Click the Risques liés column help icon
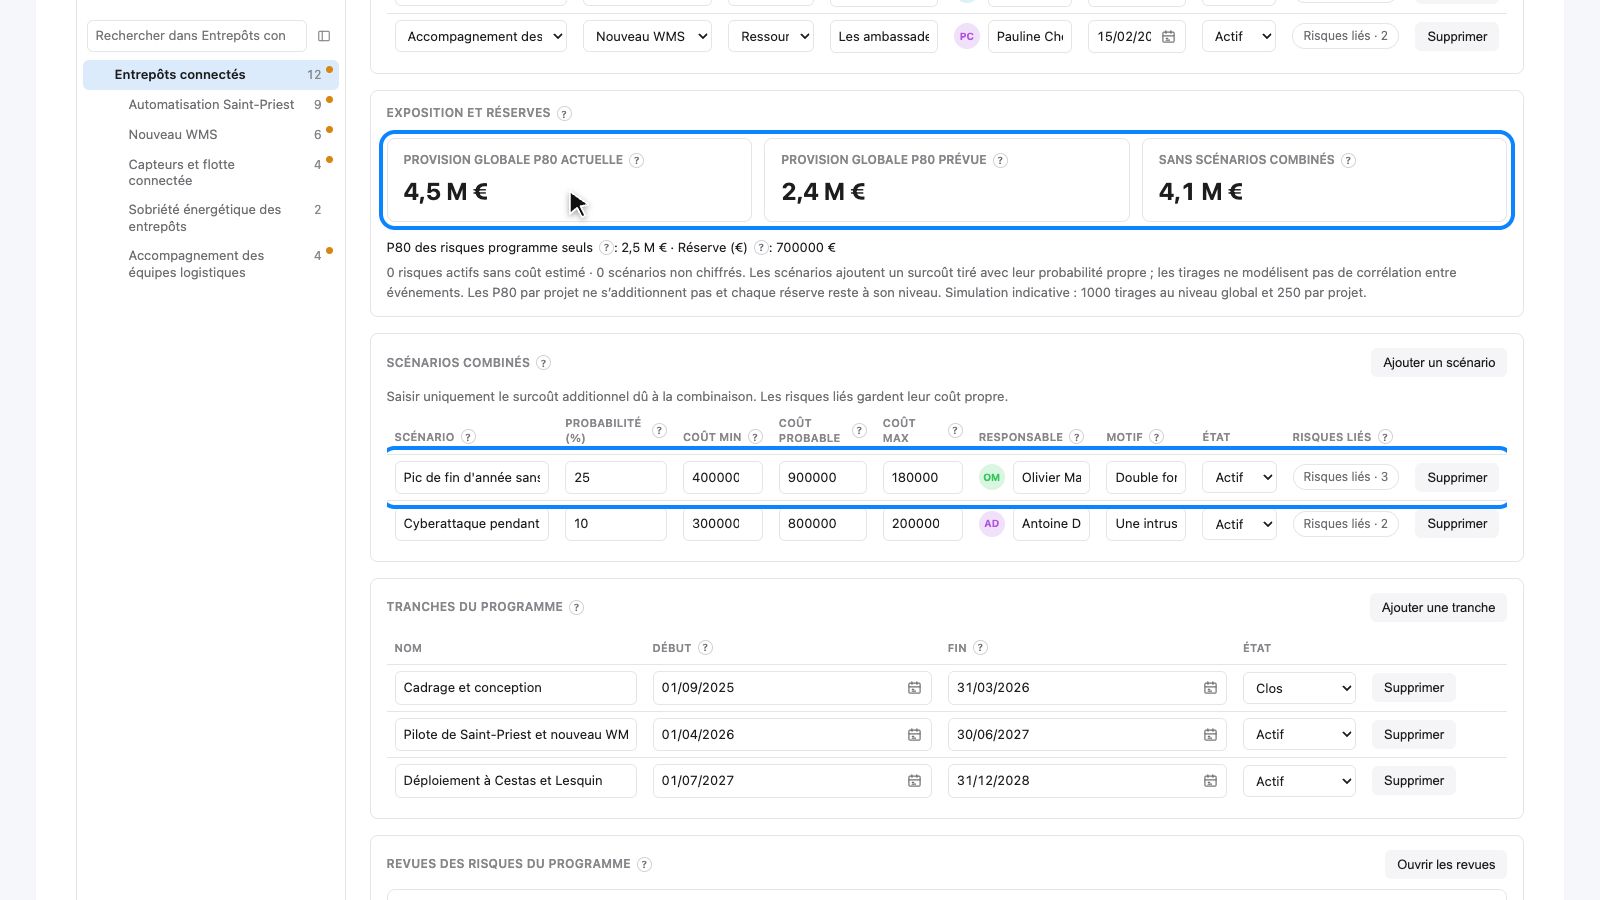This screenshot has height=900, width=1600. point(1385,437)
